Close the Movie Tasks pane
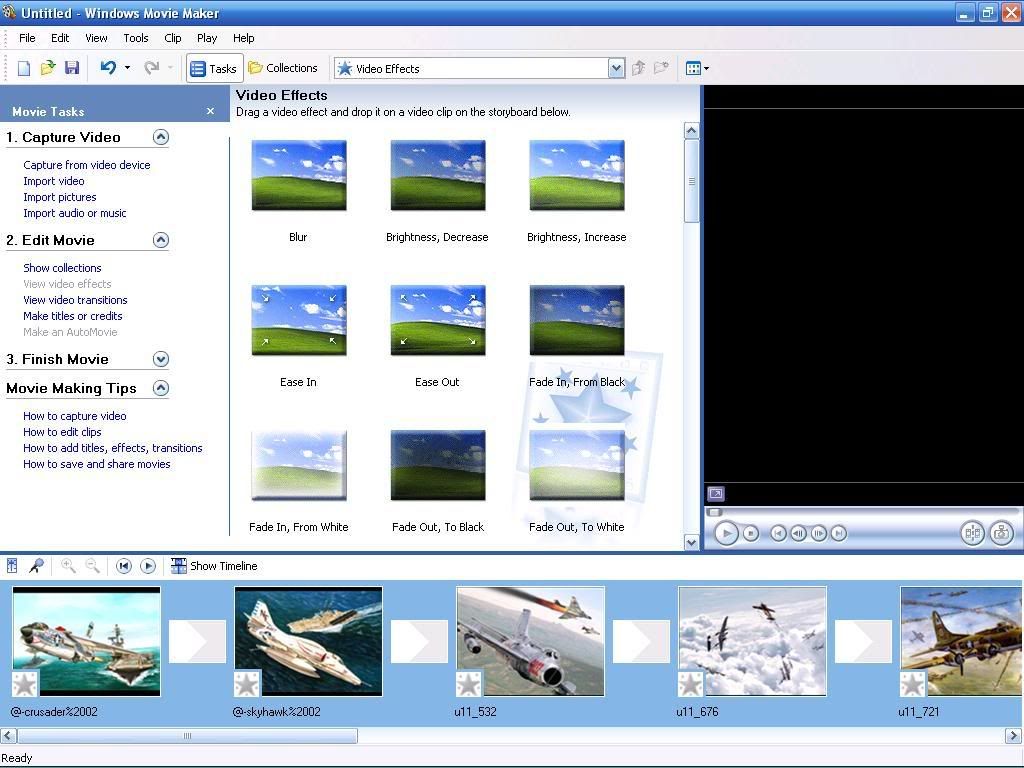 tap(210, 111)
